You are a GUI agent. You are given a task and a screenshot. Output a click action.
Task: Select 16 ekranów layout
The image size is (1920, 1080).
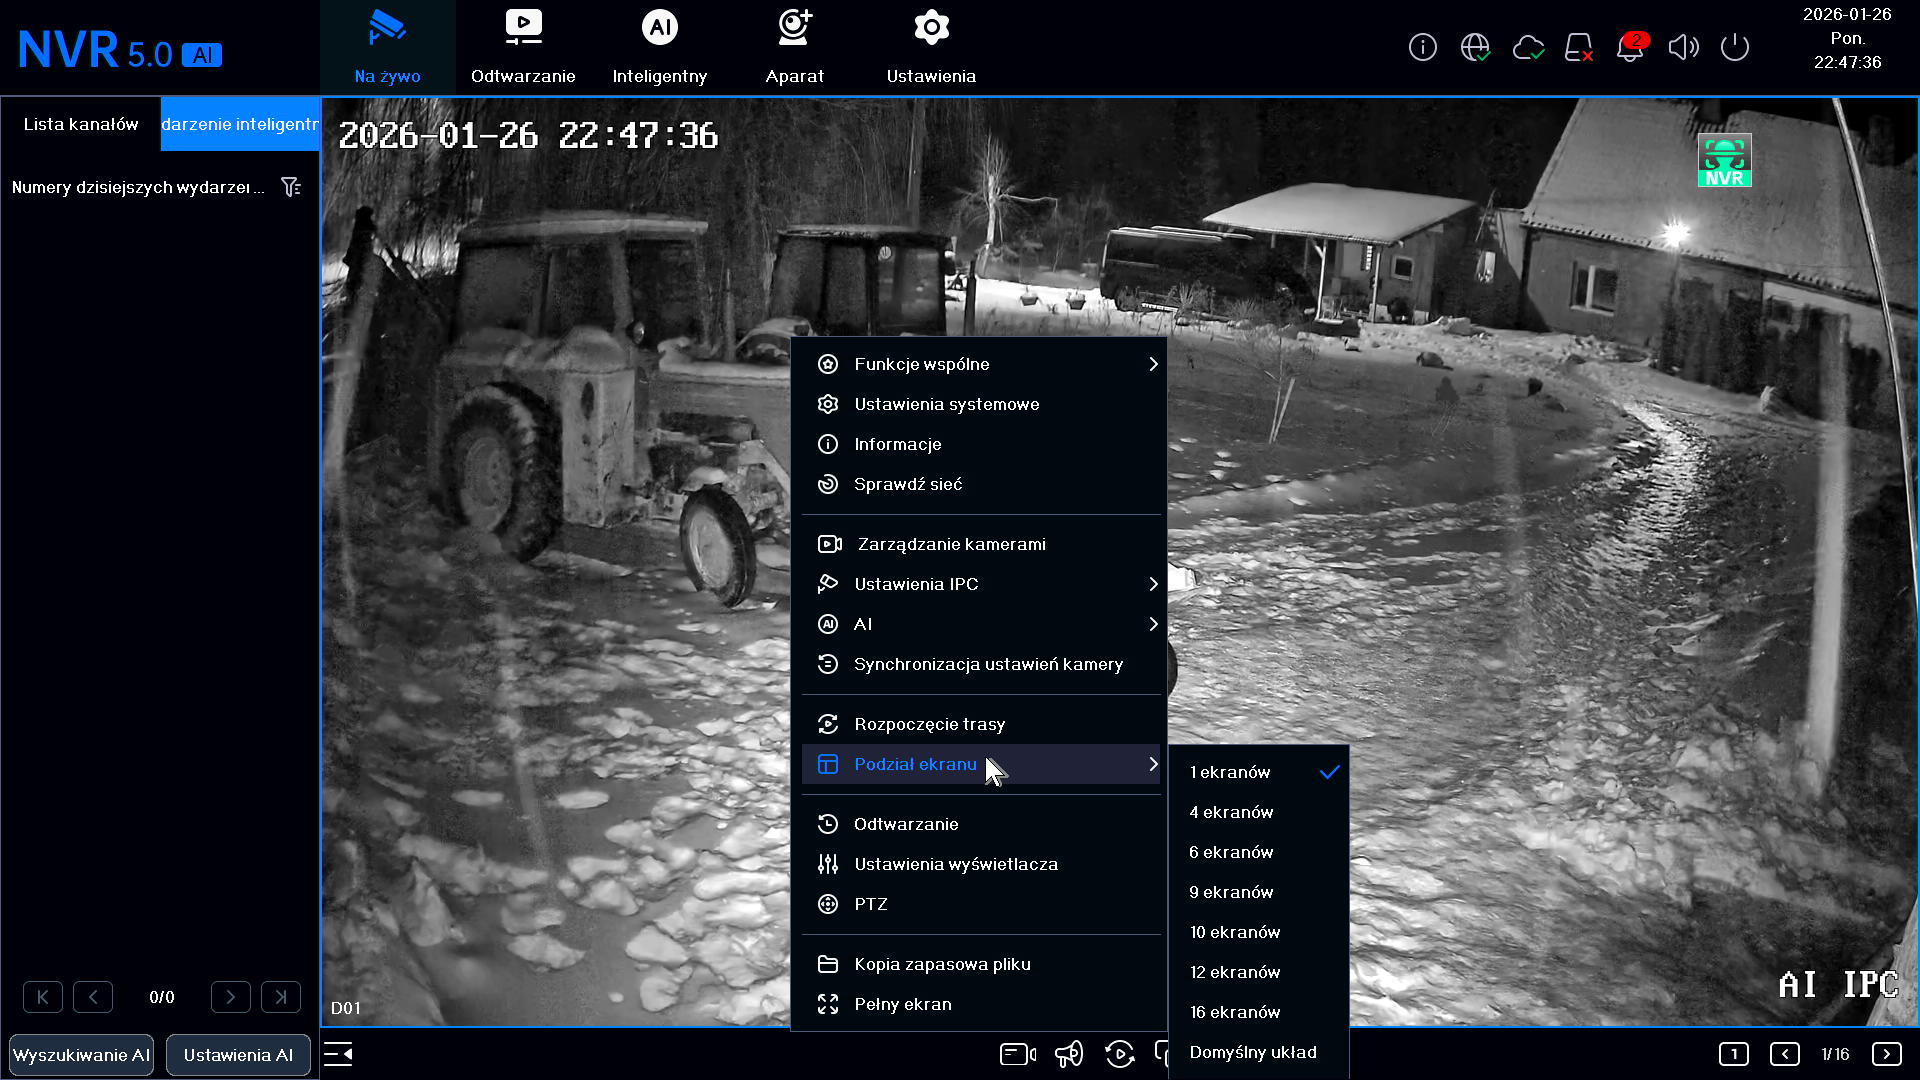(1259, 1012)
